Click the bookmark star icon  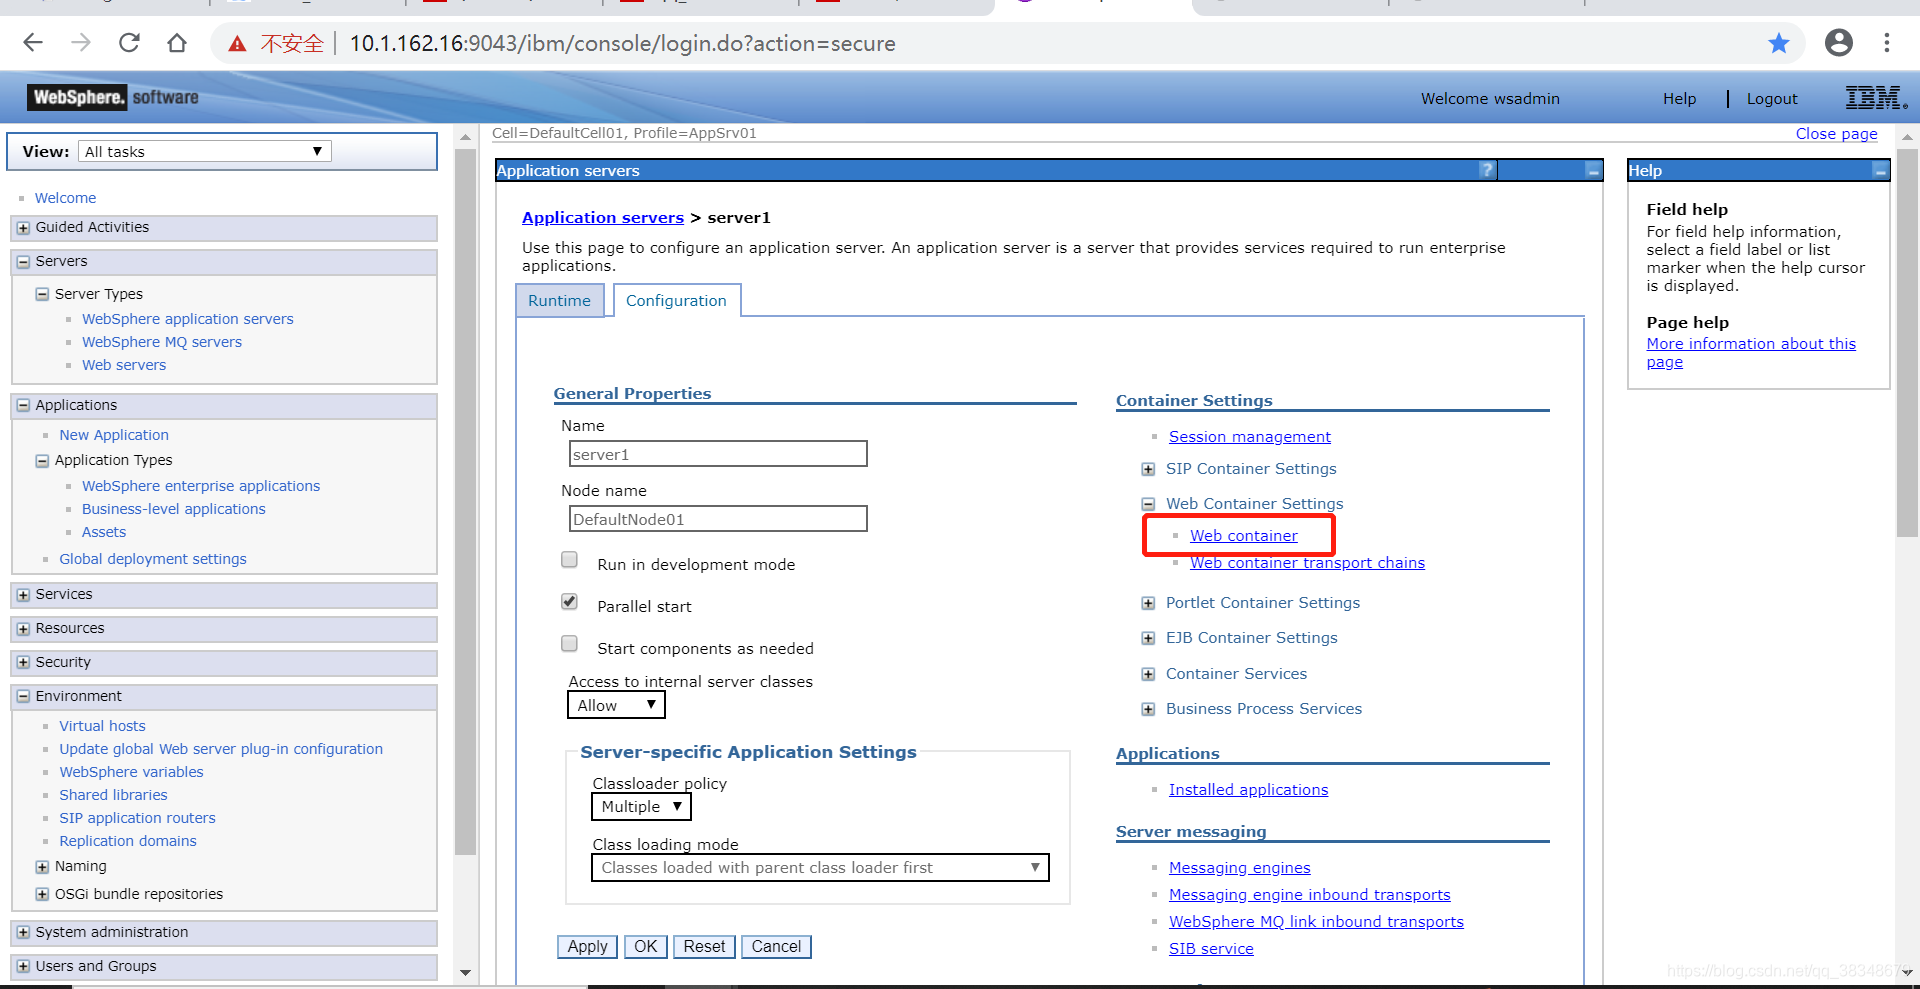(1778, 43)
